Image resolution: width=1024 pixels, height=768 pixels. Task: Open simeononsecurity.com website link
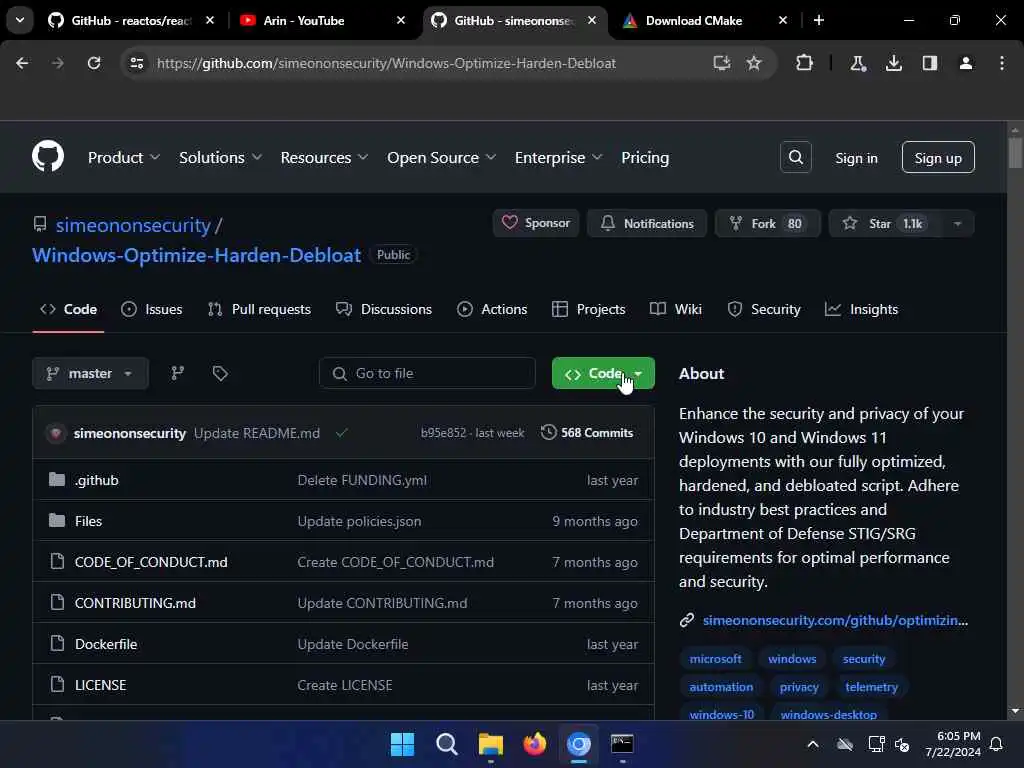click(x=835, y=620)
